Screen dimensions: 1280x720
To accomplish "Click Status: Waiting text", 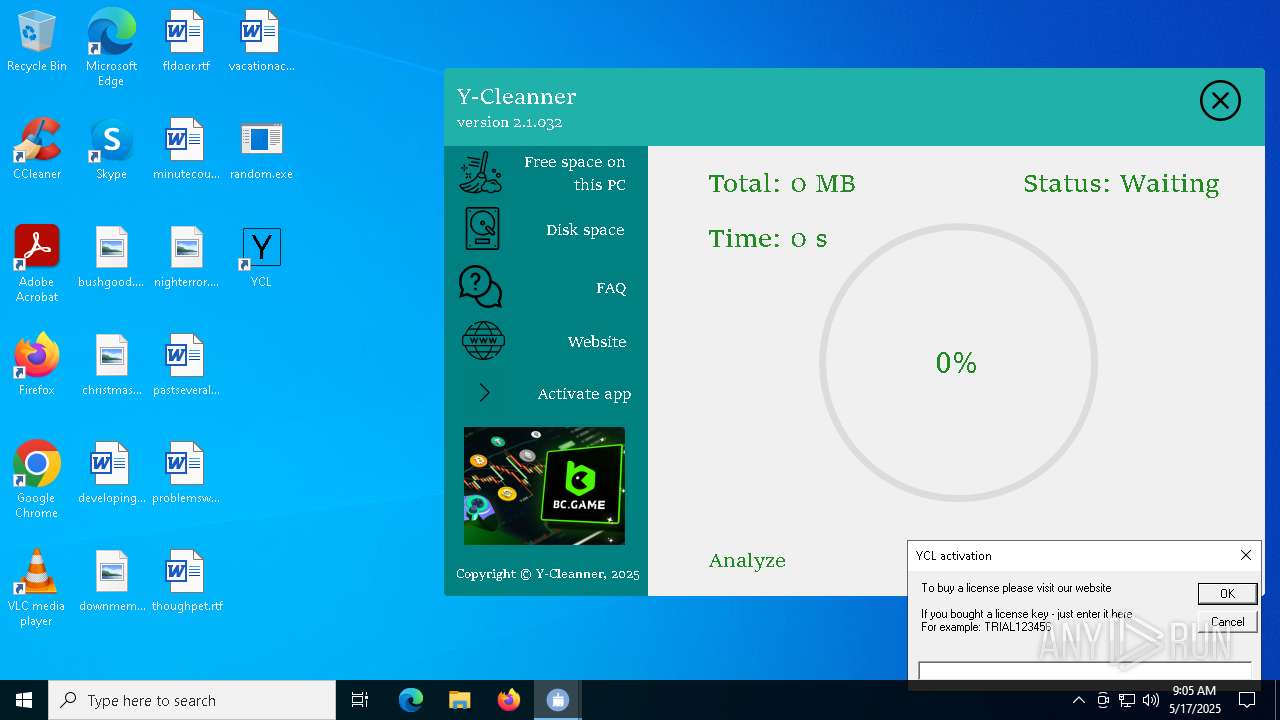I will (1121, 184).
